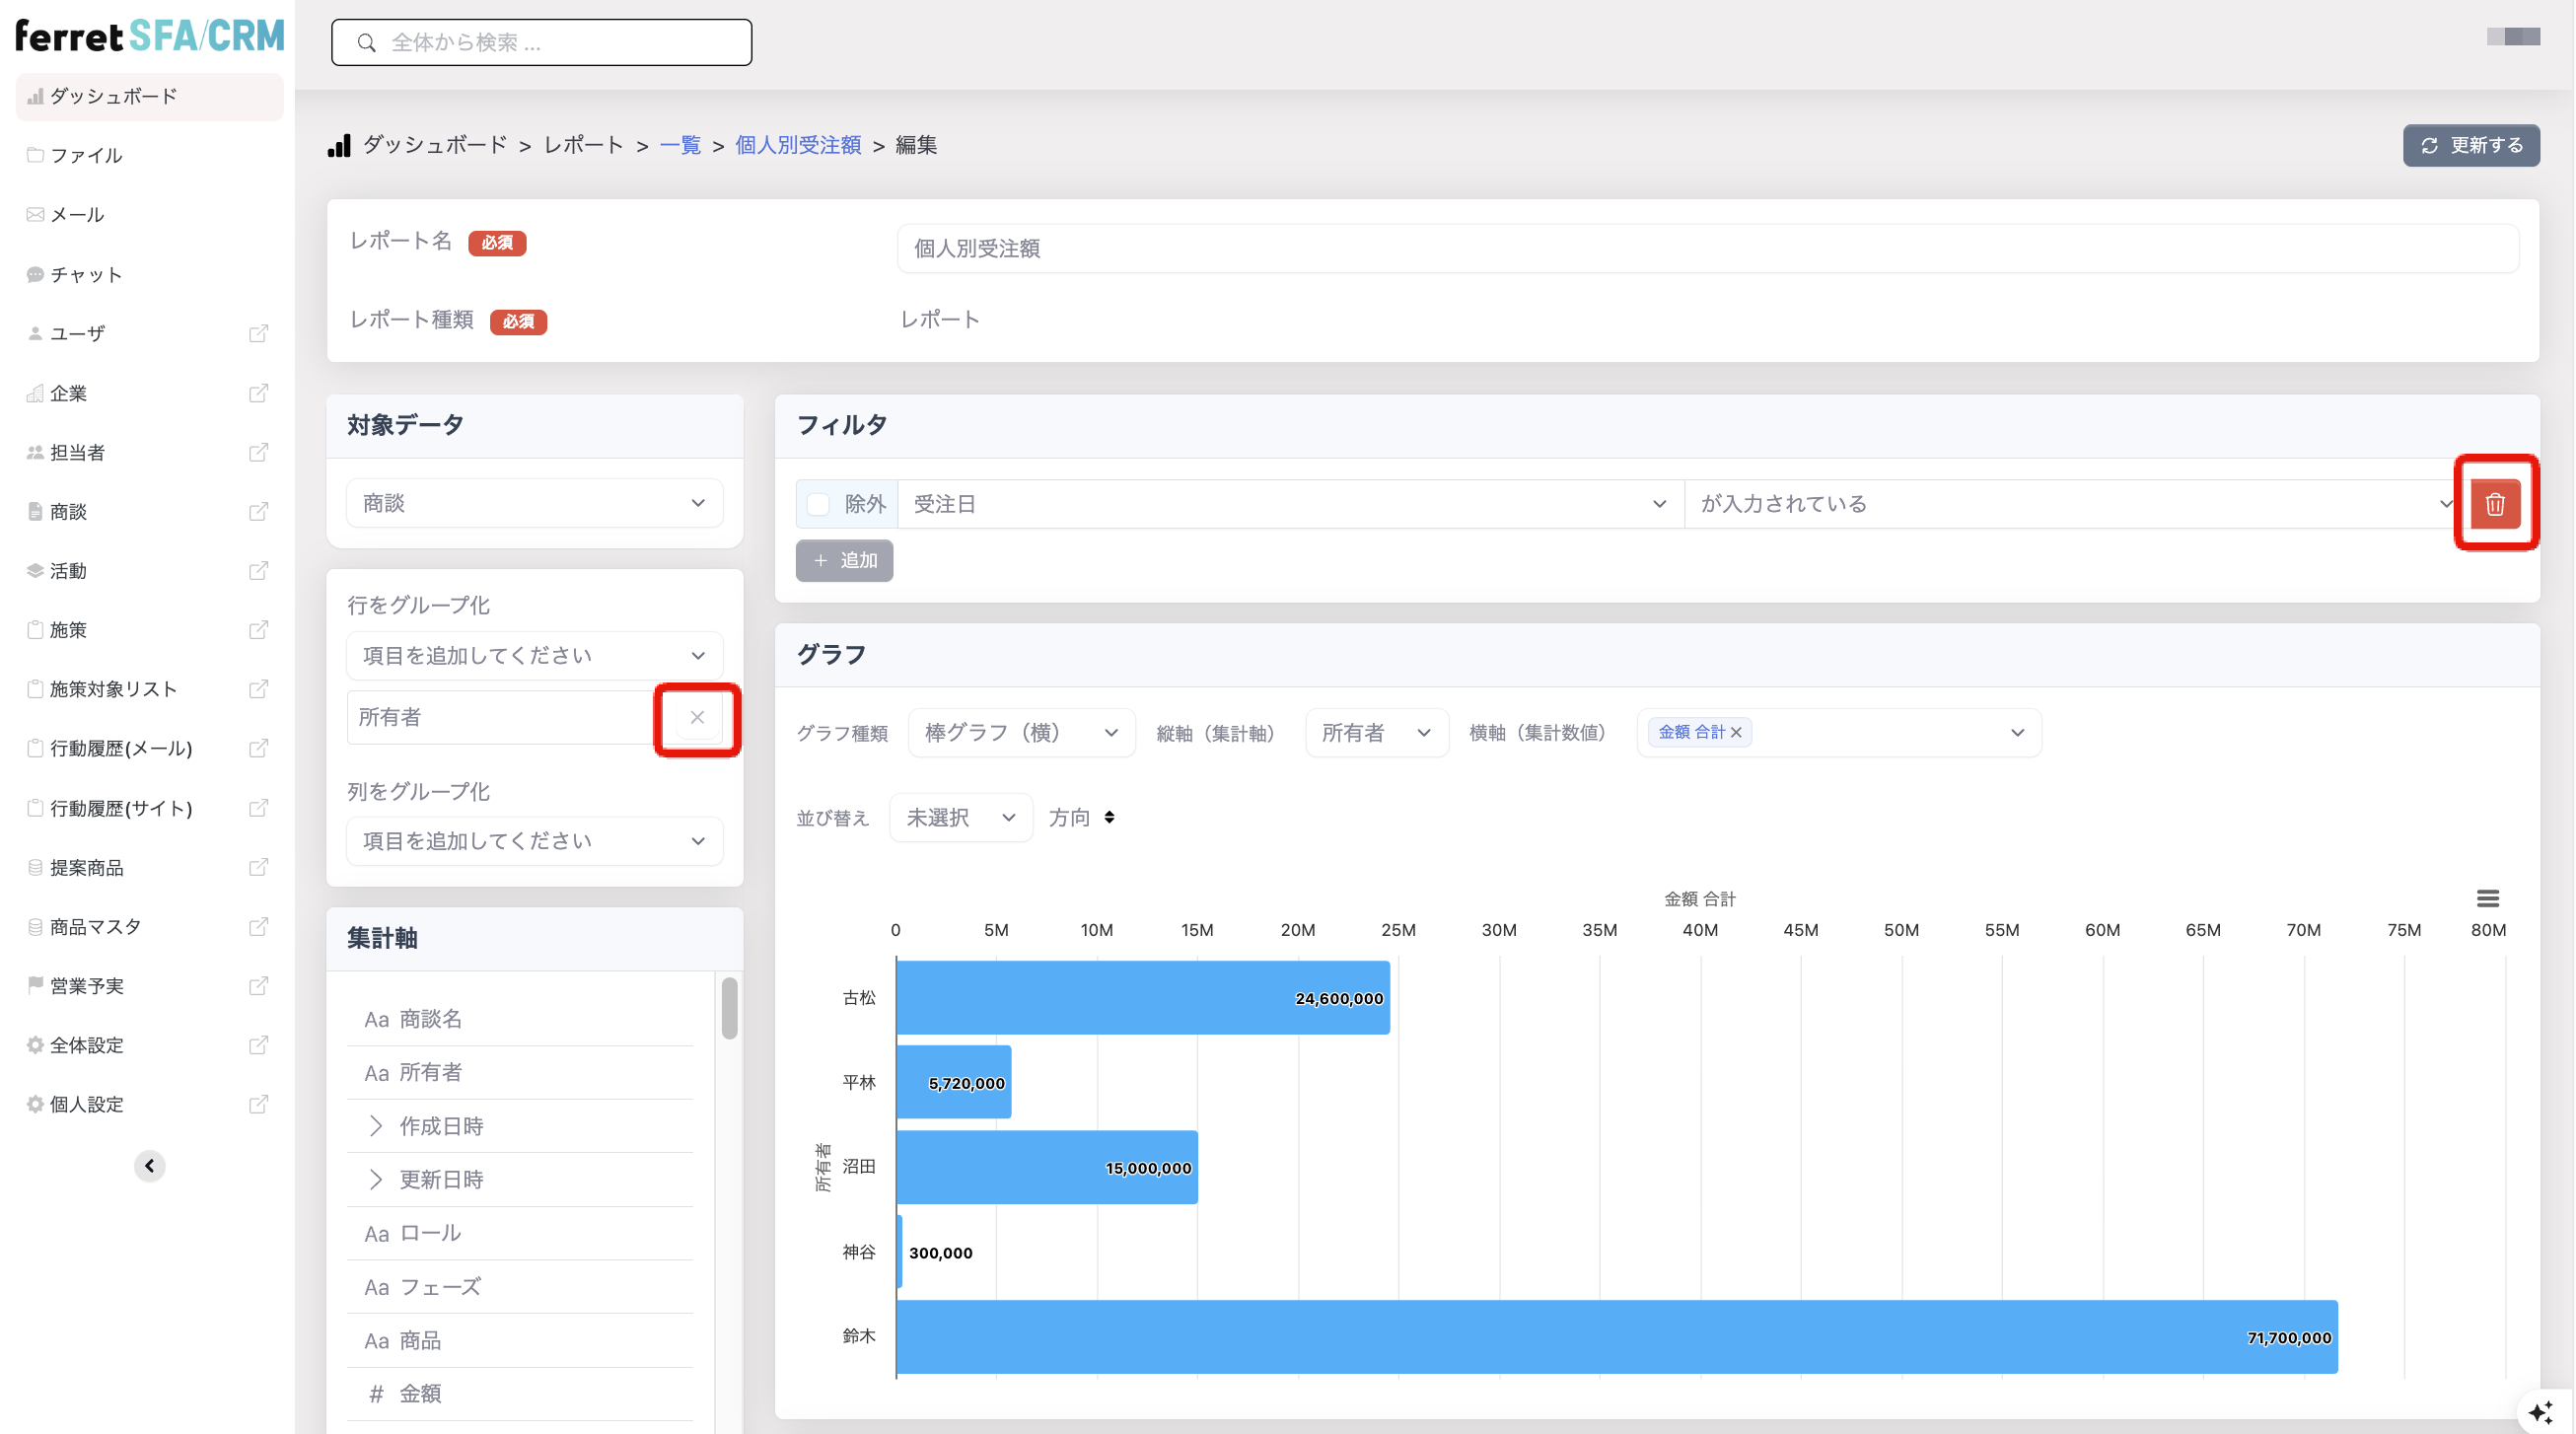Open the chart hamburger menu

click(2487, 898)
